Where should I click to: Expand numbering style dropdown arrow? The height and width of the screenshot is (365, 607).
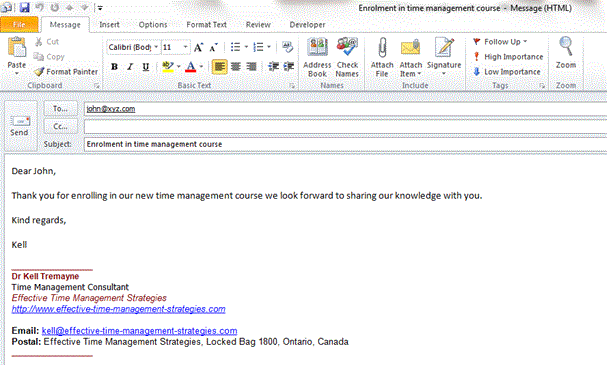pos(269,47)
